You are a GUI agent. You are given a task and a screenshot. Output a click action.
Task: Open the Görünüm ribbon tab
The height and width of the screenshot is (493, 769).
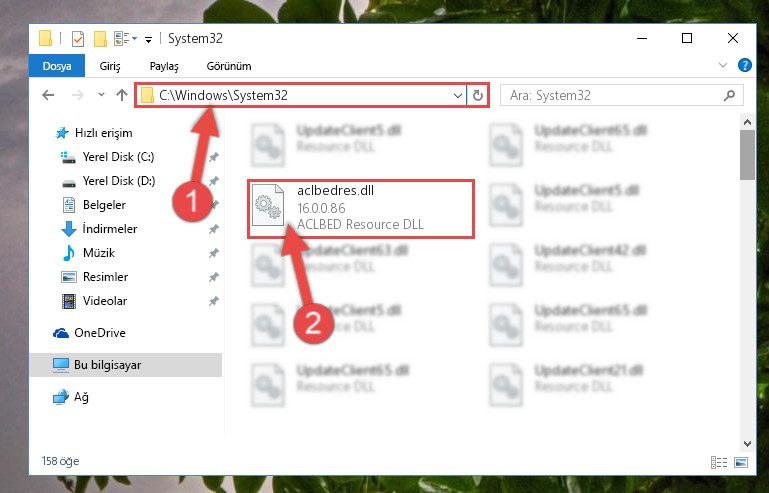tap(229, 66)
